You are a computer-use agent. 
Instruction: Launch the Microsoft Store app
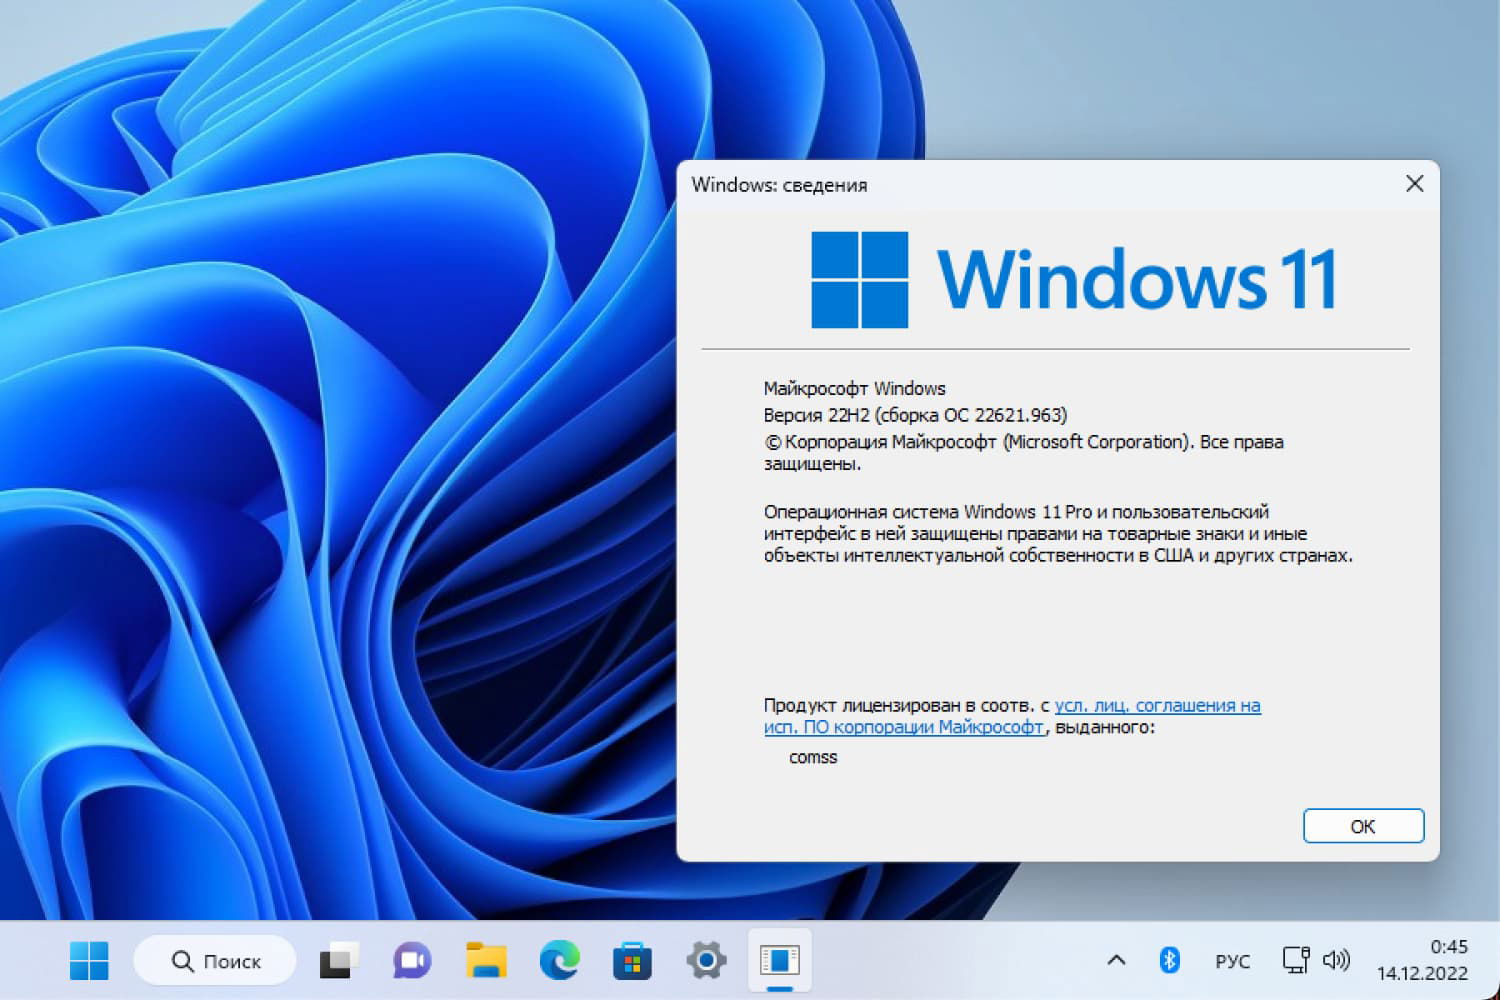632,960
